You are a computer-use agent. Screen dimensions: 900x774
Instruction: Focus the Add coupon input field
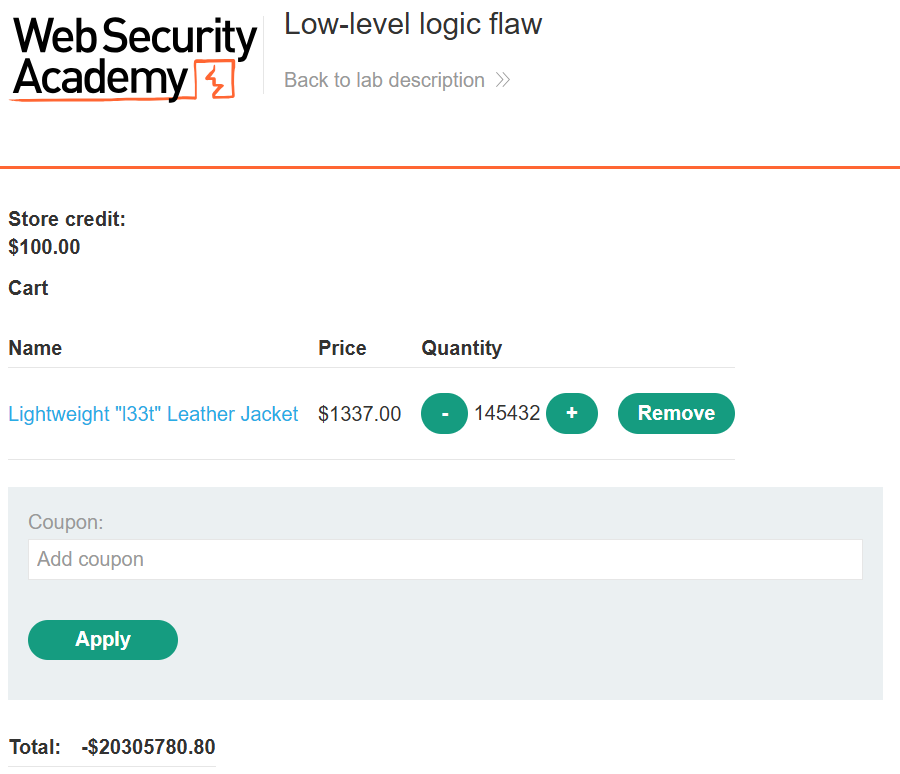coord(445,559)
